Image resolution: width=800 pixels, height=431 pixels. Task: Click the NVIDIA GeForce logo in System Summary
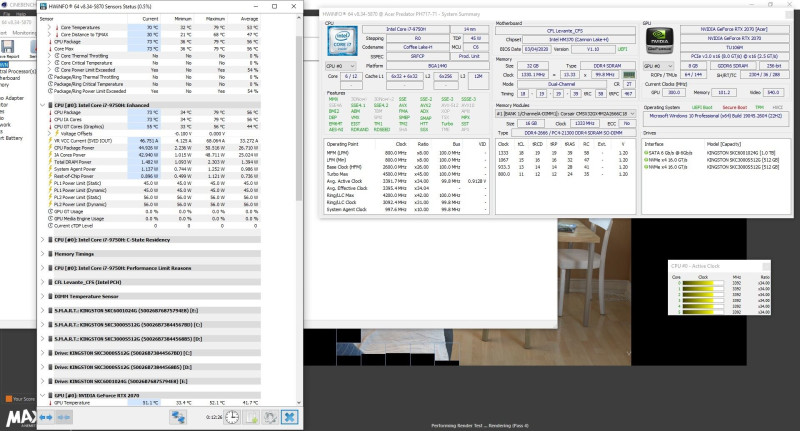[659, 40]
